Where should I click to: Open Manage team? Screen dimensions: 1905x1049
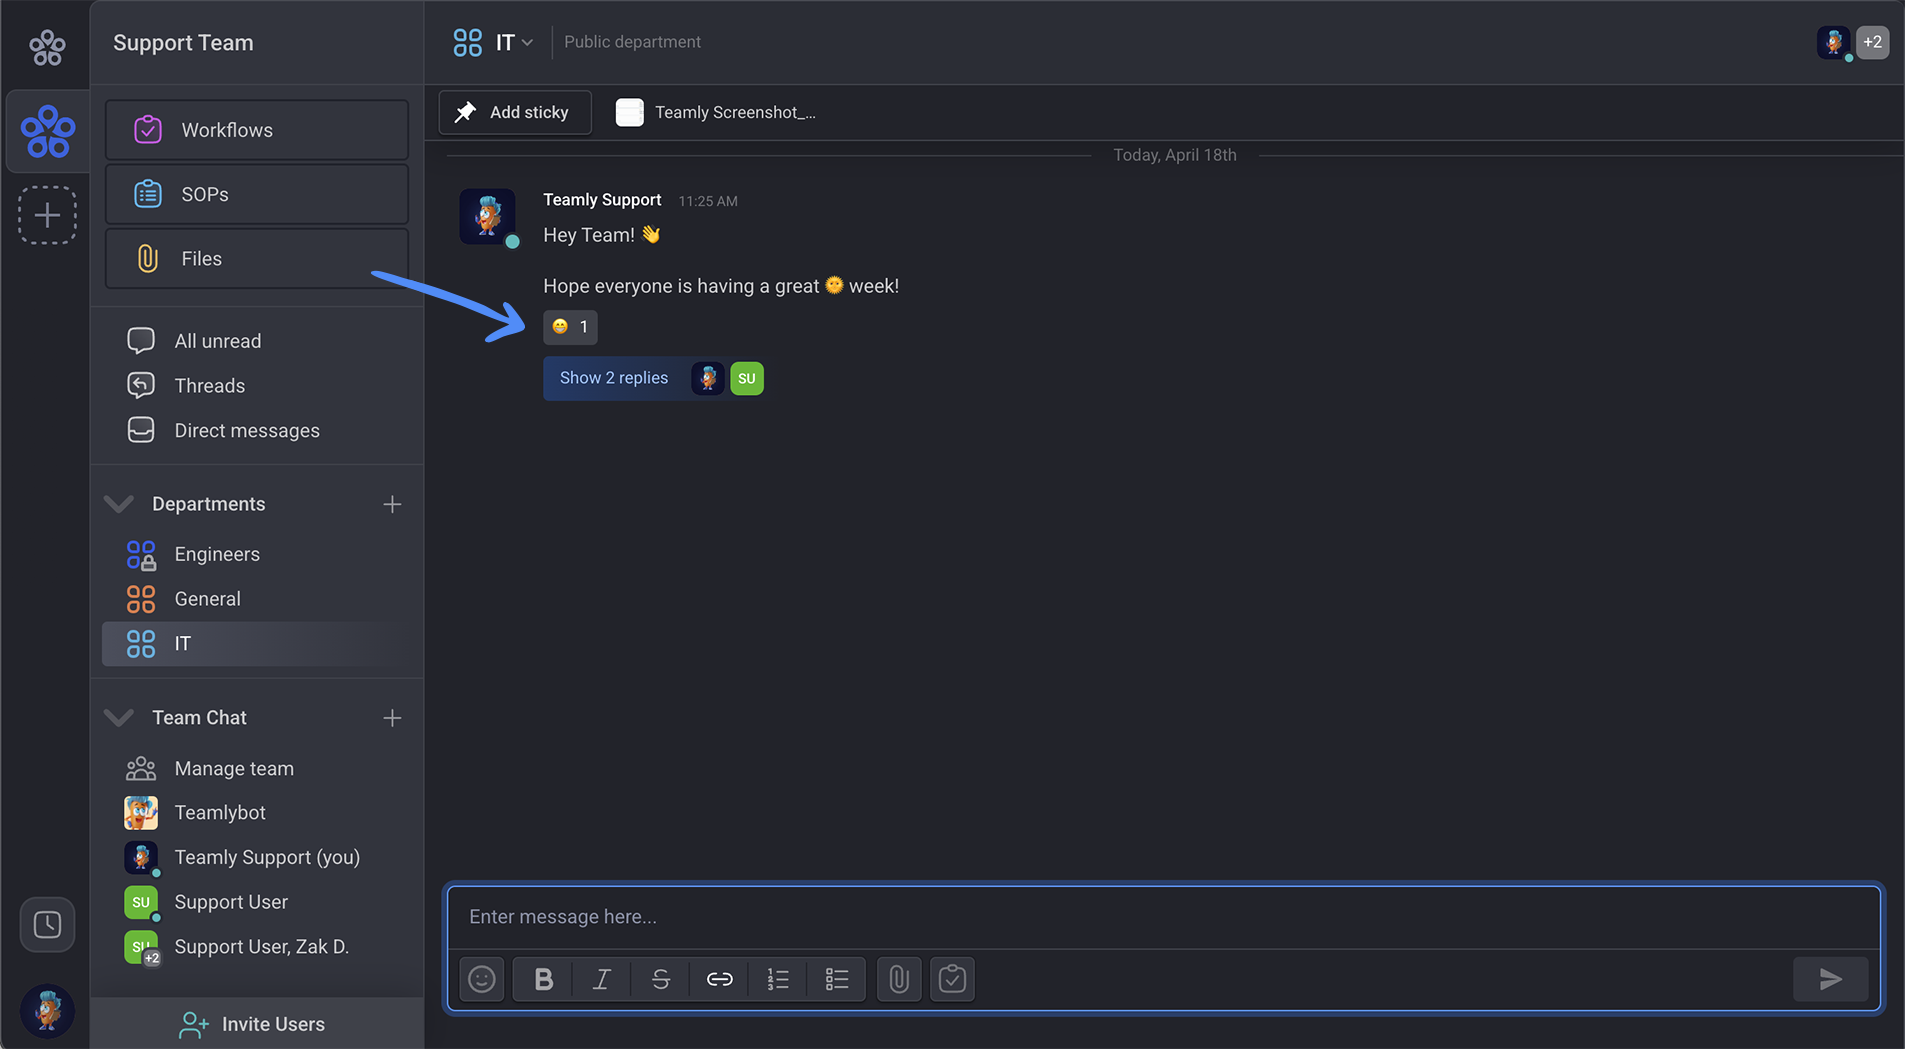pyautogui.click(x=257, y=769)
